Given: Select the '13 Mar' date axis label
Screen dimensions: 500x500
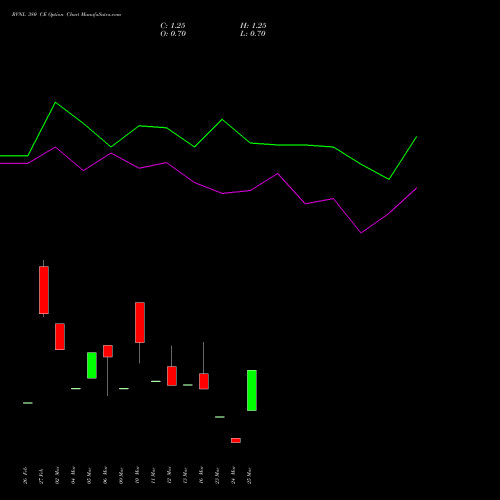Looking at the screenshot, I should [x=185, y=476].
